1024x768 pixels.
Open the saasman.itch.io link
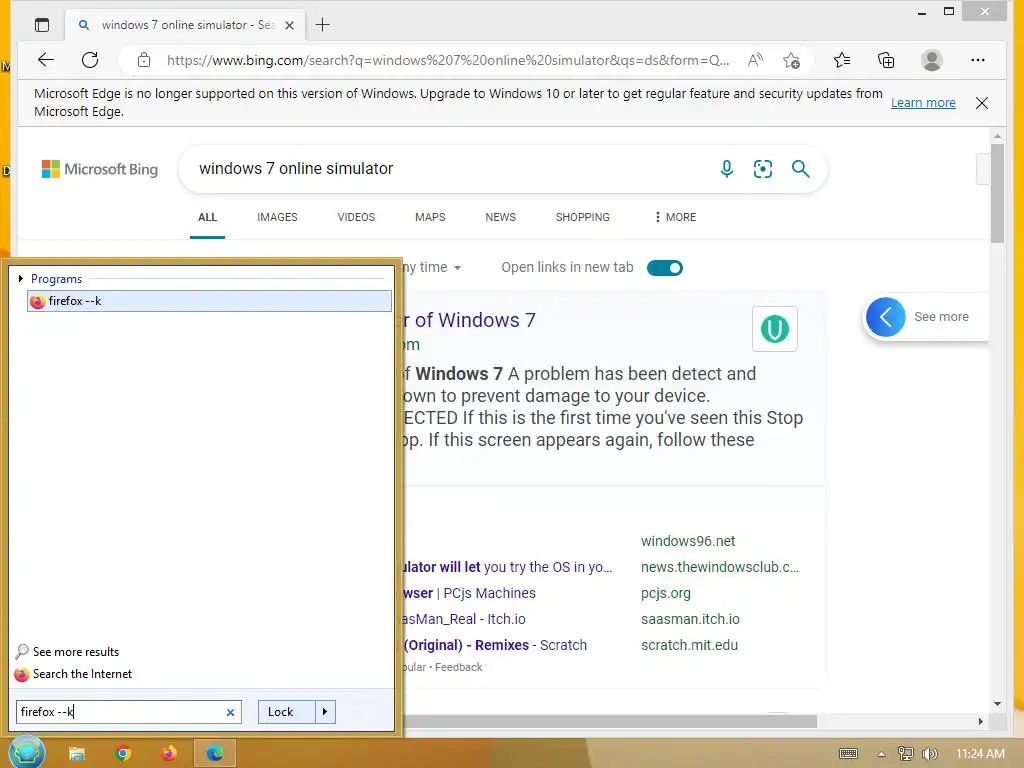(690, 619)
